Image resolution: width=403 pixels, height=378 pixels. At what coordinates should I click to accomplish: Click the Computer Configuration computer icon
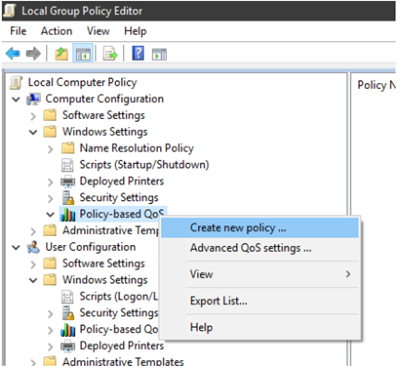[x=33, y=99]
